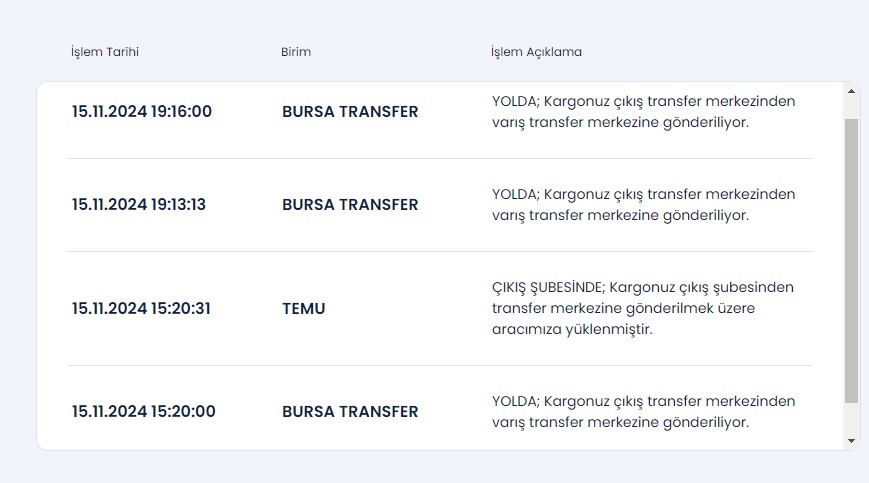Click the ÇIKIŞ ŞUBESİNDE status text
Screen dimensions: 869x483
[547, 287]
